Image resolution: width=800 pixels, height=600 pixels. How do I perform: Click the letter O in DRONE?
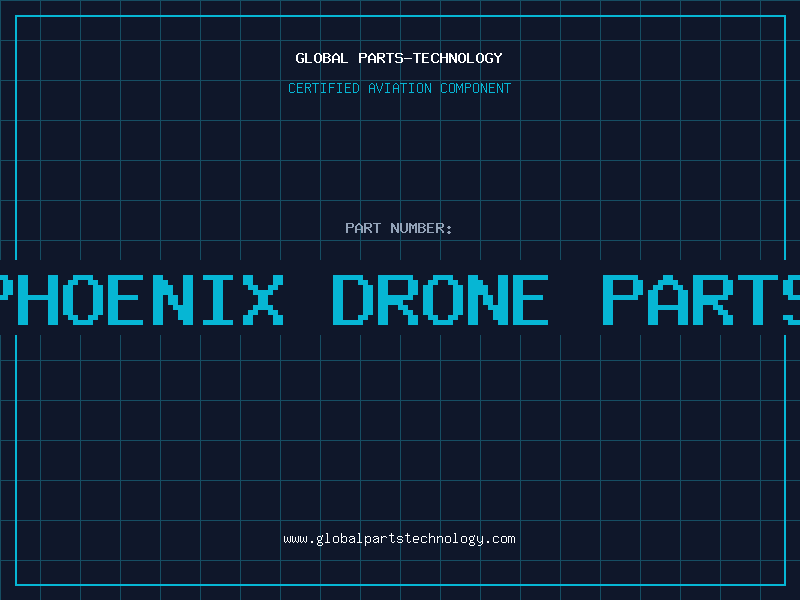point(441,300)
